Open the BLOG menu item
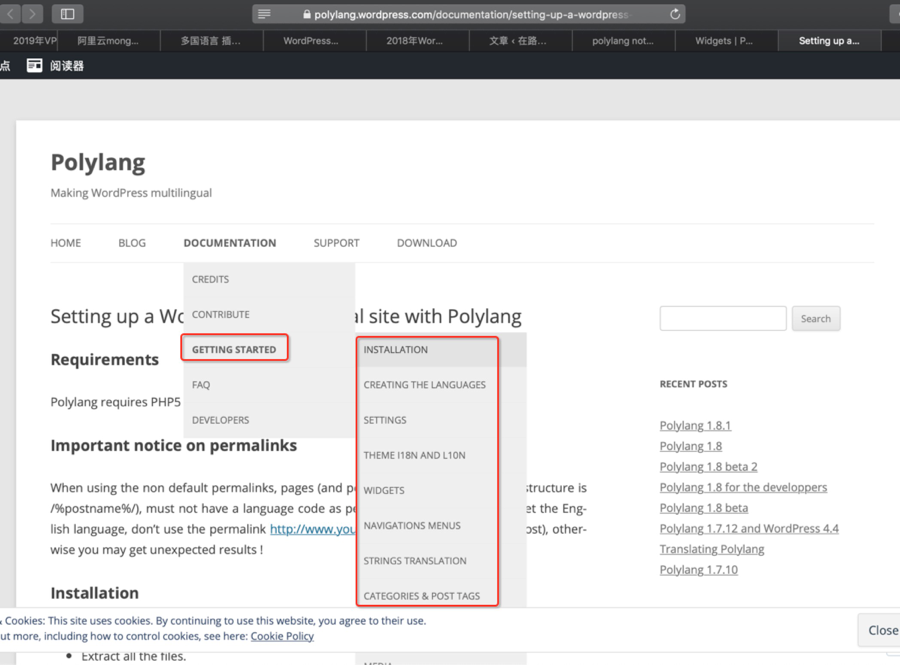900x665 pixels. click(132, 243)
